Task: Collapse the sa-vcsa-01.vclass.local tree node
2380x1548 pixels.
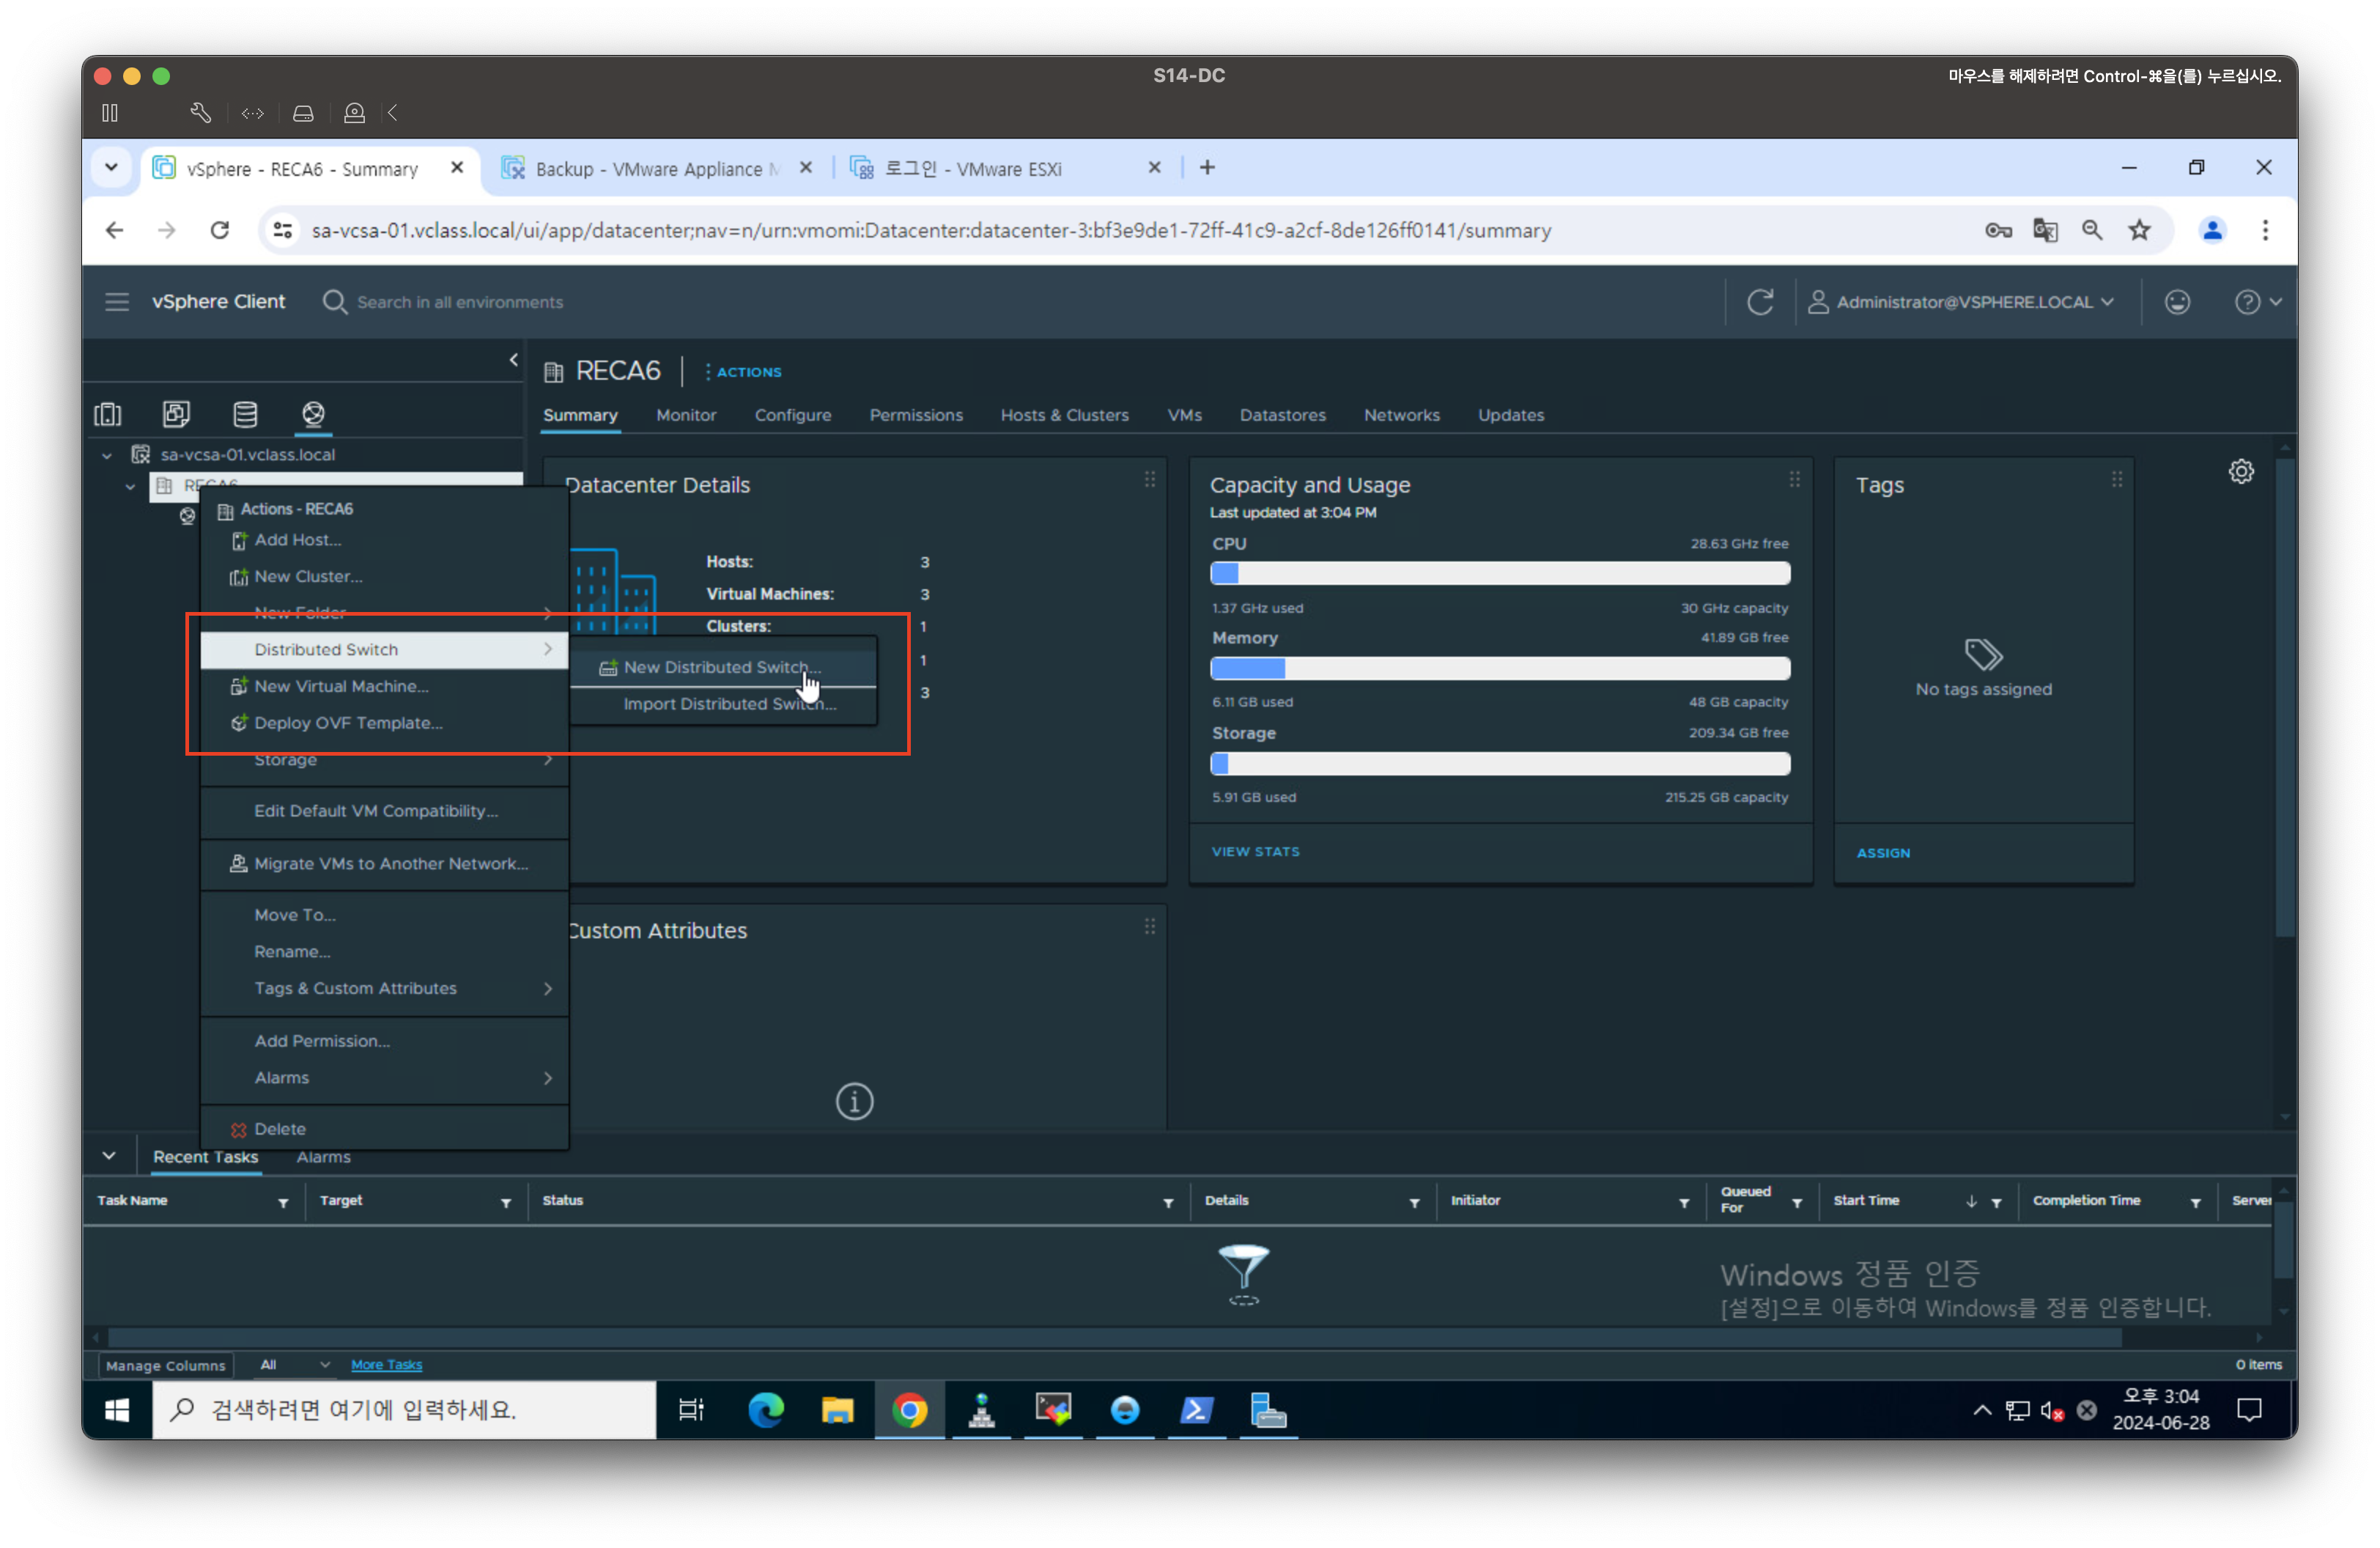Action: tap(107, 455)
